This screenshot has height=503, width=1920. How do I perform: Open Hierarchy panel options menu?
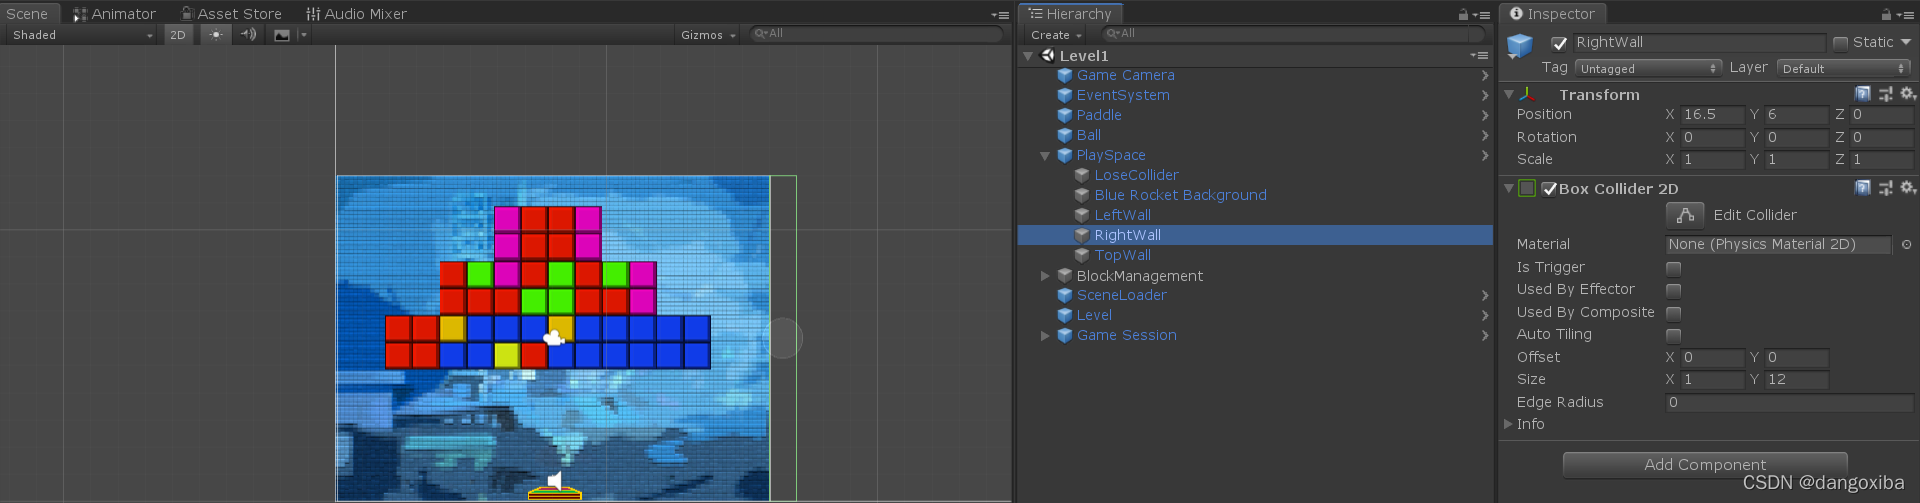[1482, 15]
